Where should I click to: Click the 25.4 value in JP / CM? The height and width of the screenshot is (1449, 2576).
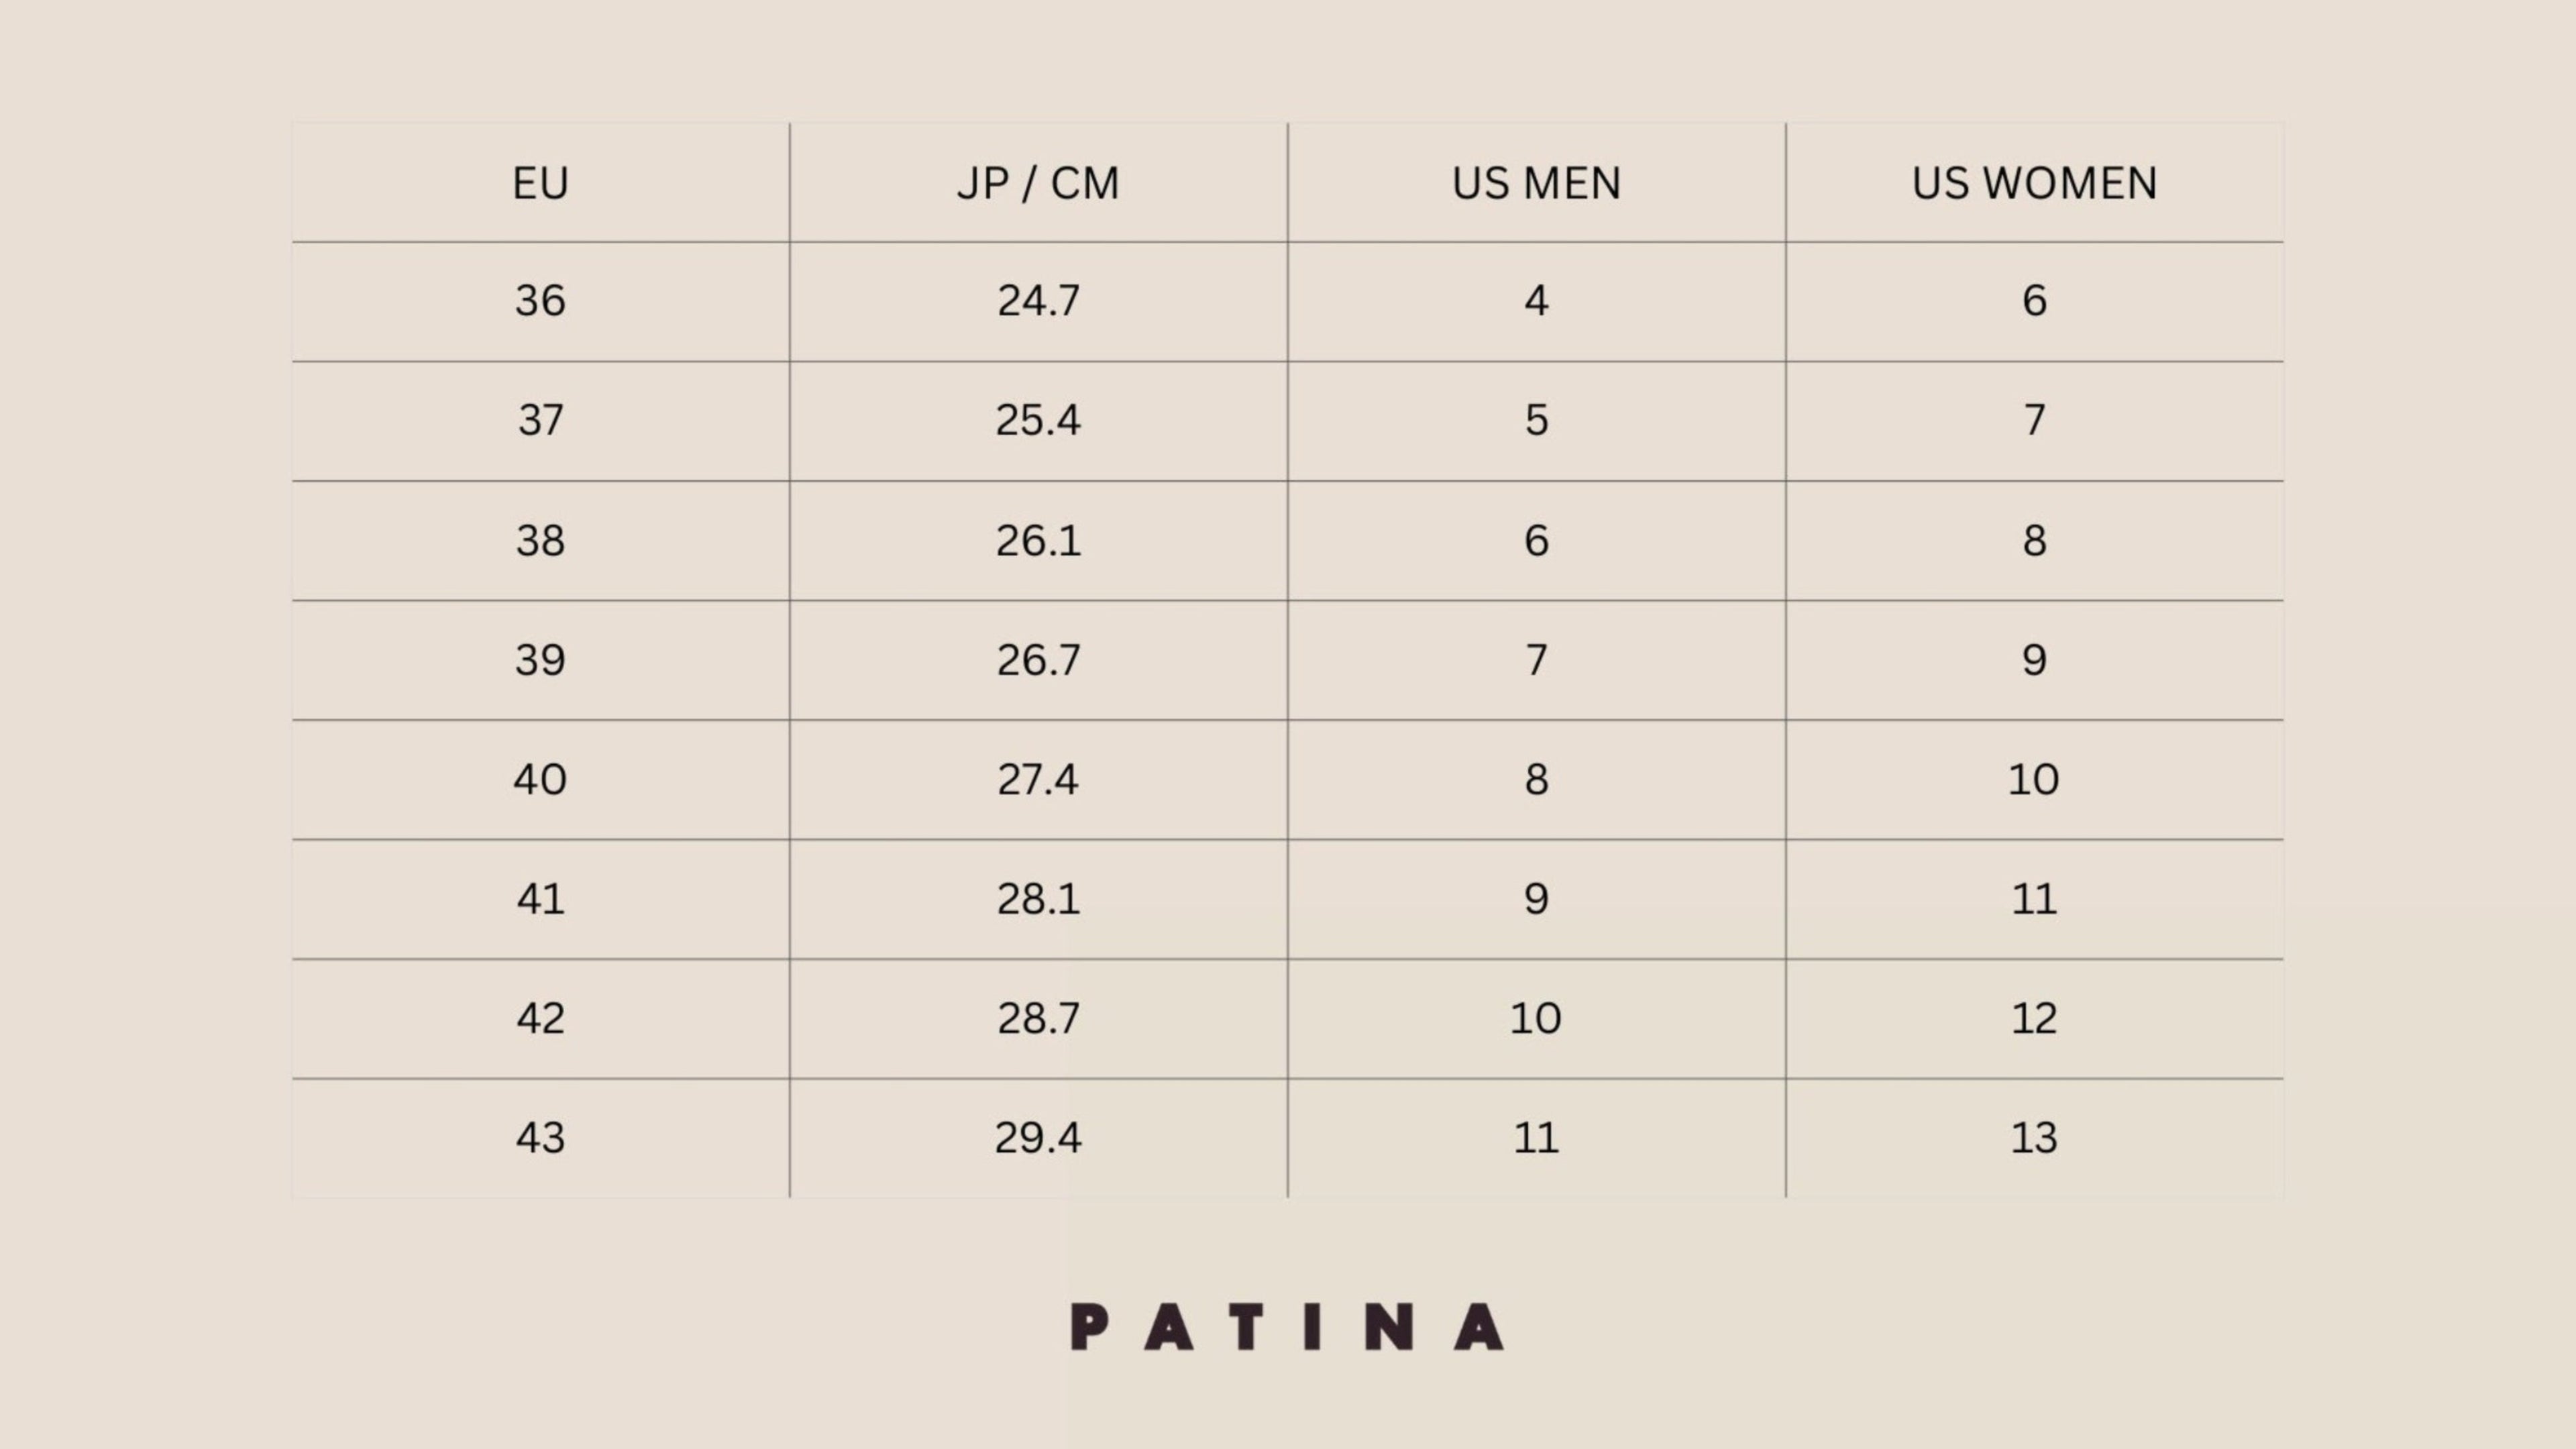(1038, 420)
